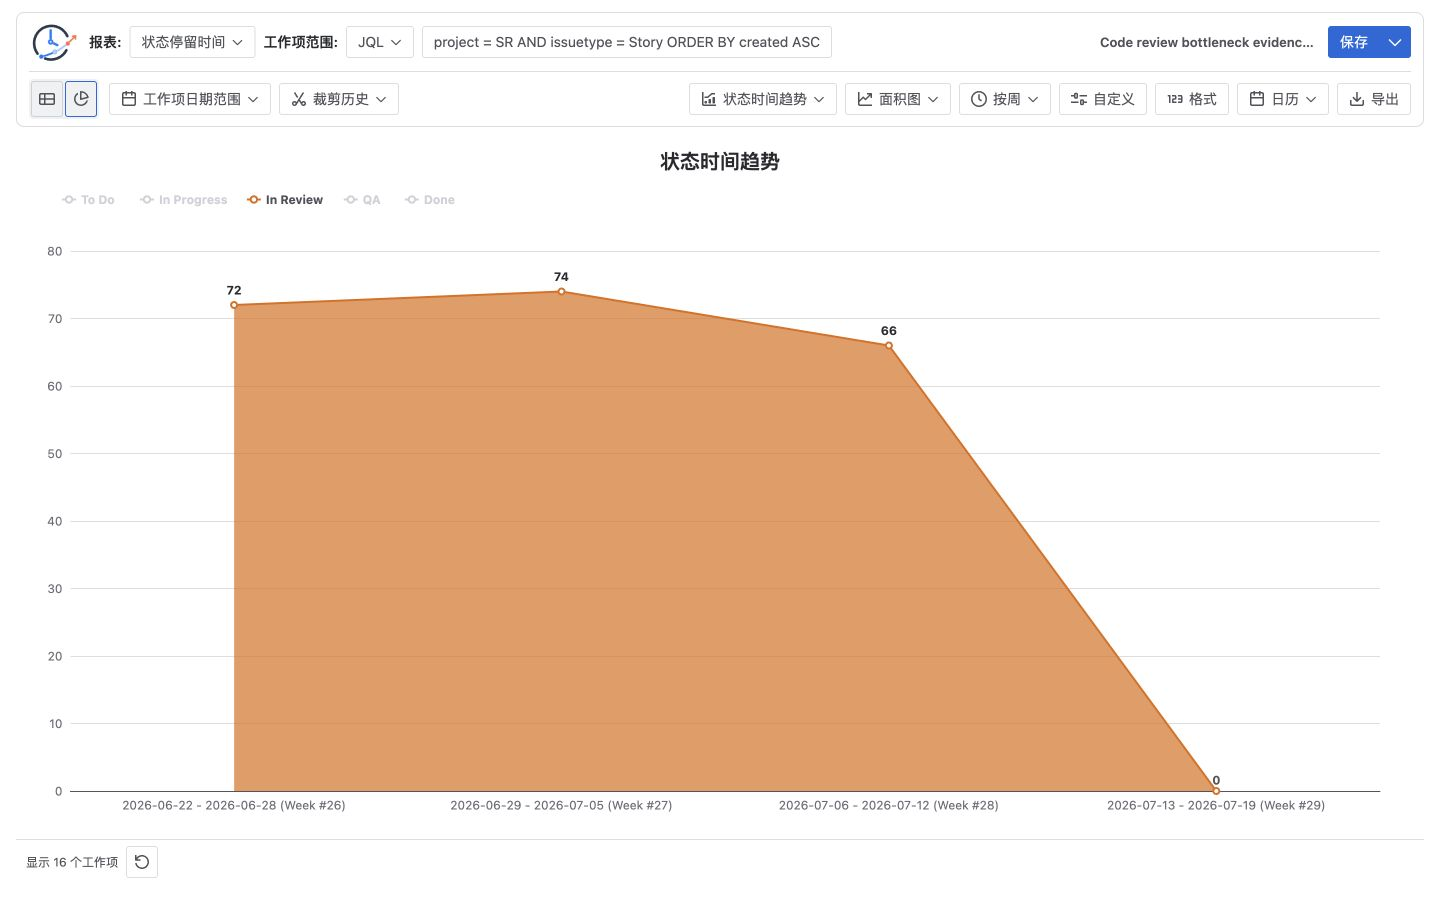Click the Week #26 axis label
This screenshot has width=1440, height=900.
click(234, 805)
